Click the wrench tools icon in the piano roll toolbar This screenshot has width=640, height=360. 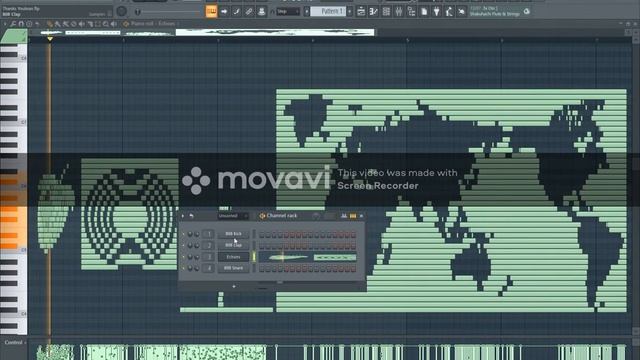point(13,24)
